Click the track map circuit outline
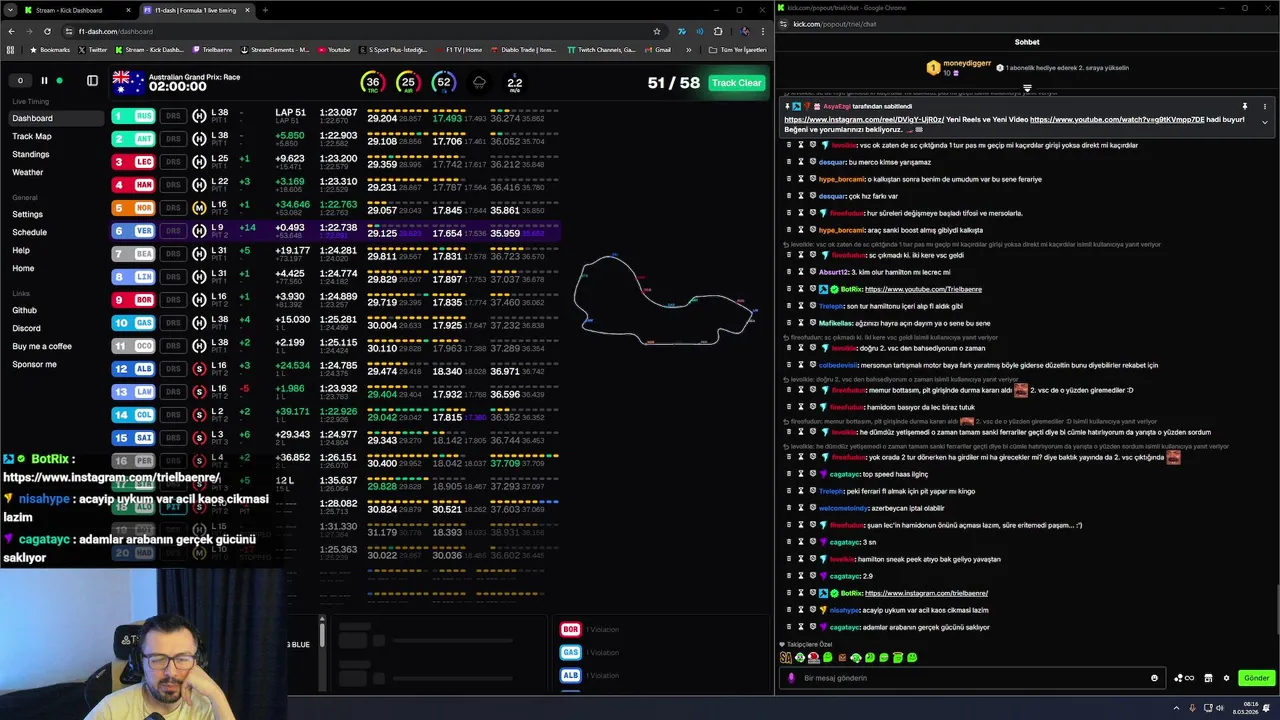This screenshot has height=720, width=1280. (666, 300)
